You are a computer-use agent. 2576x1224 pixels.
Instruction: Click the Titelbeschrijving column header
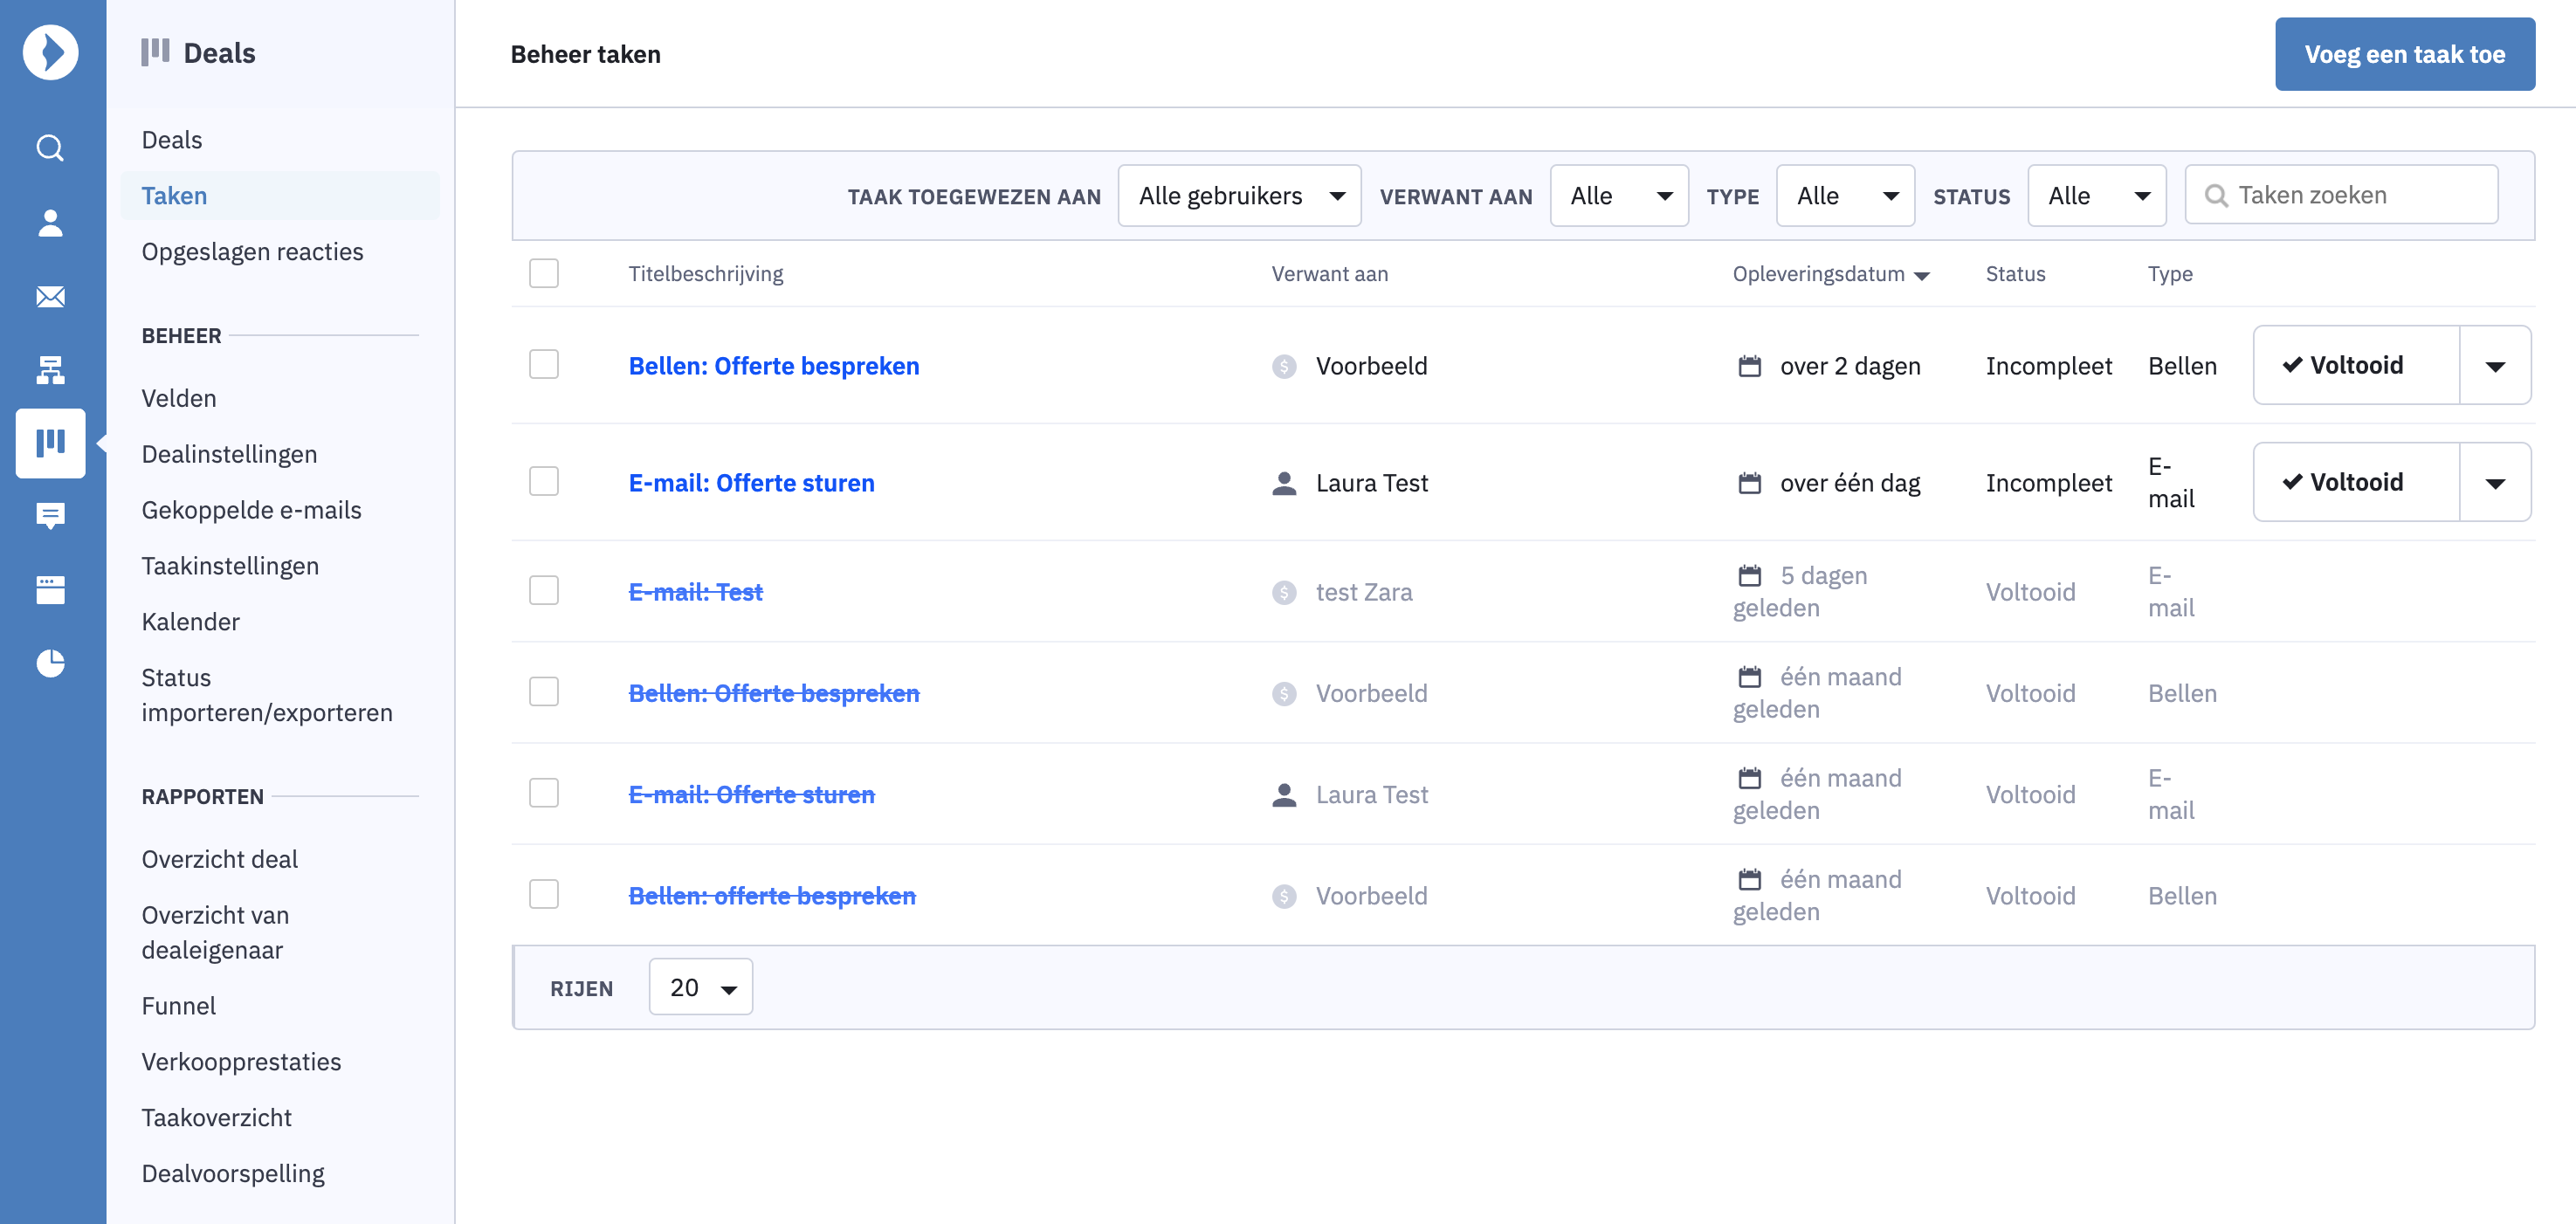pos(705,274)
